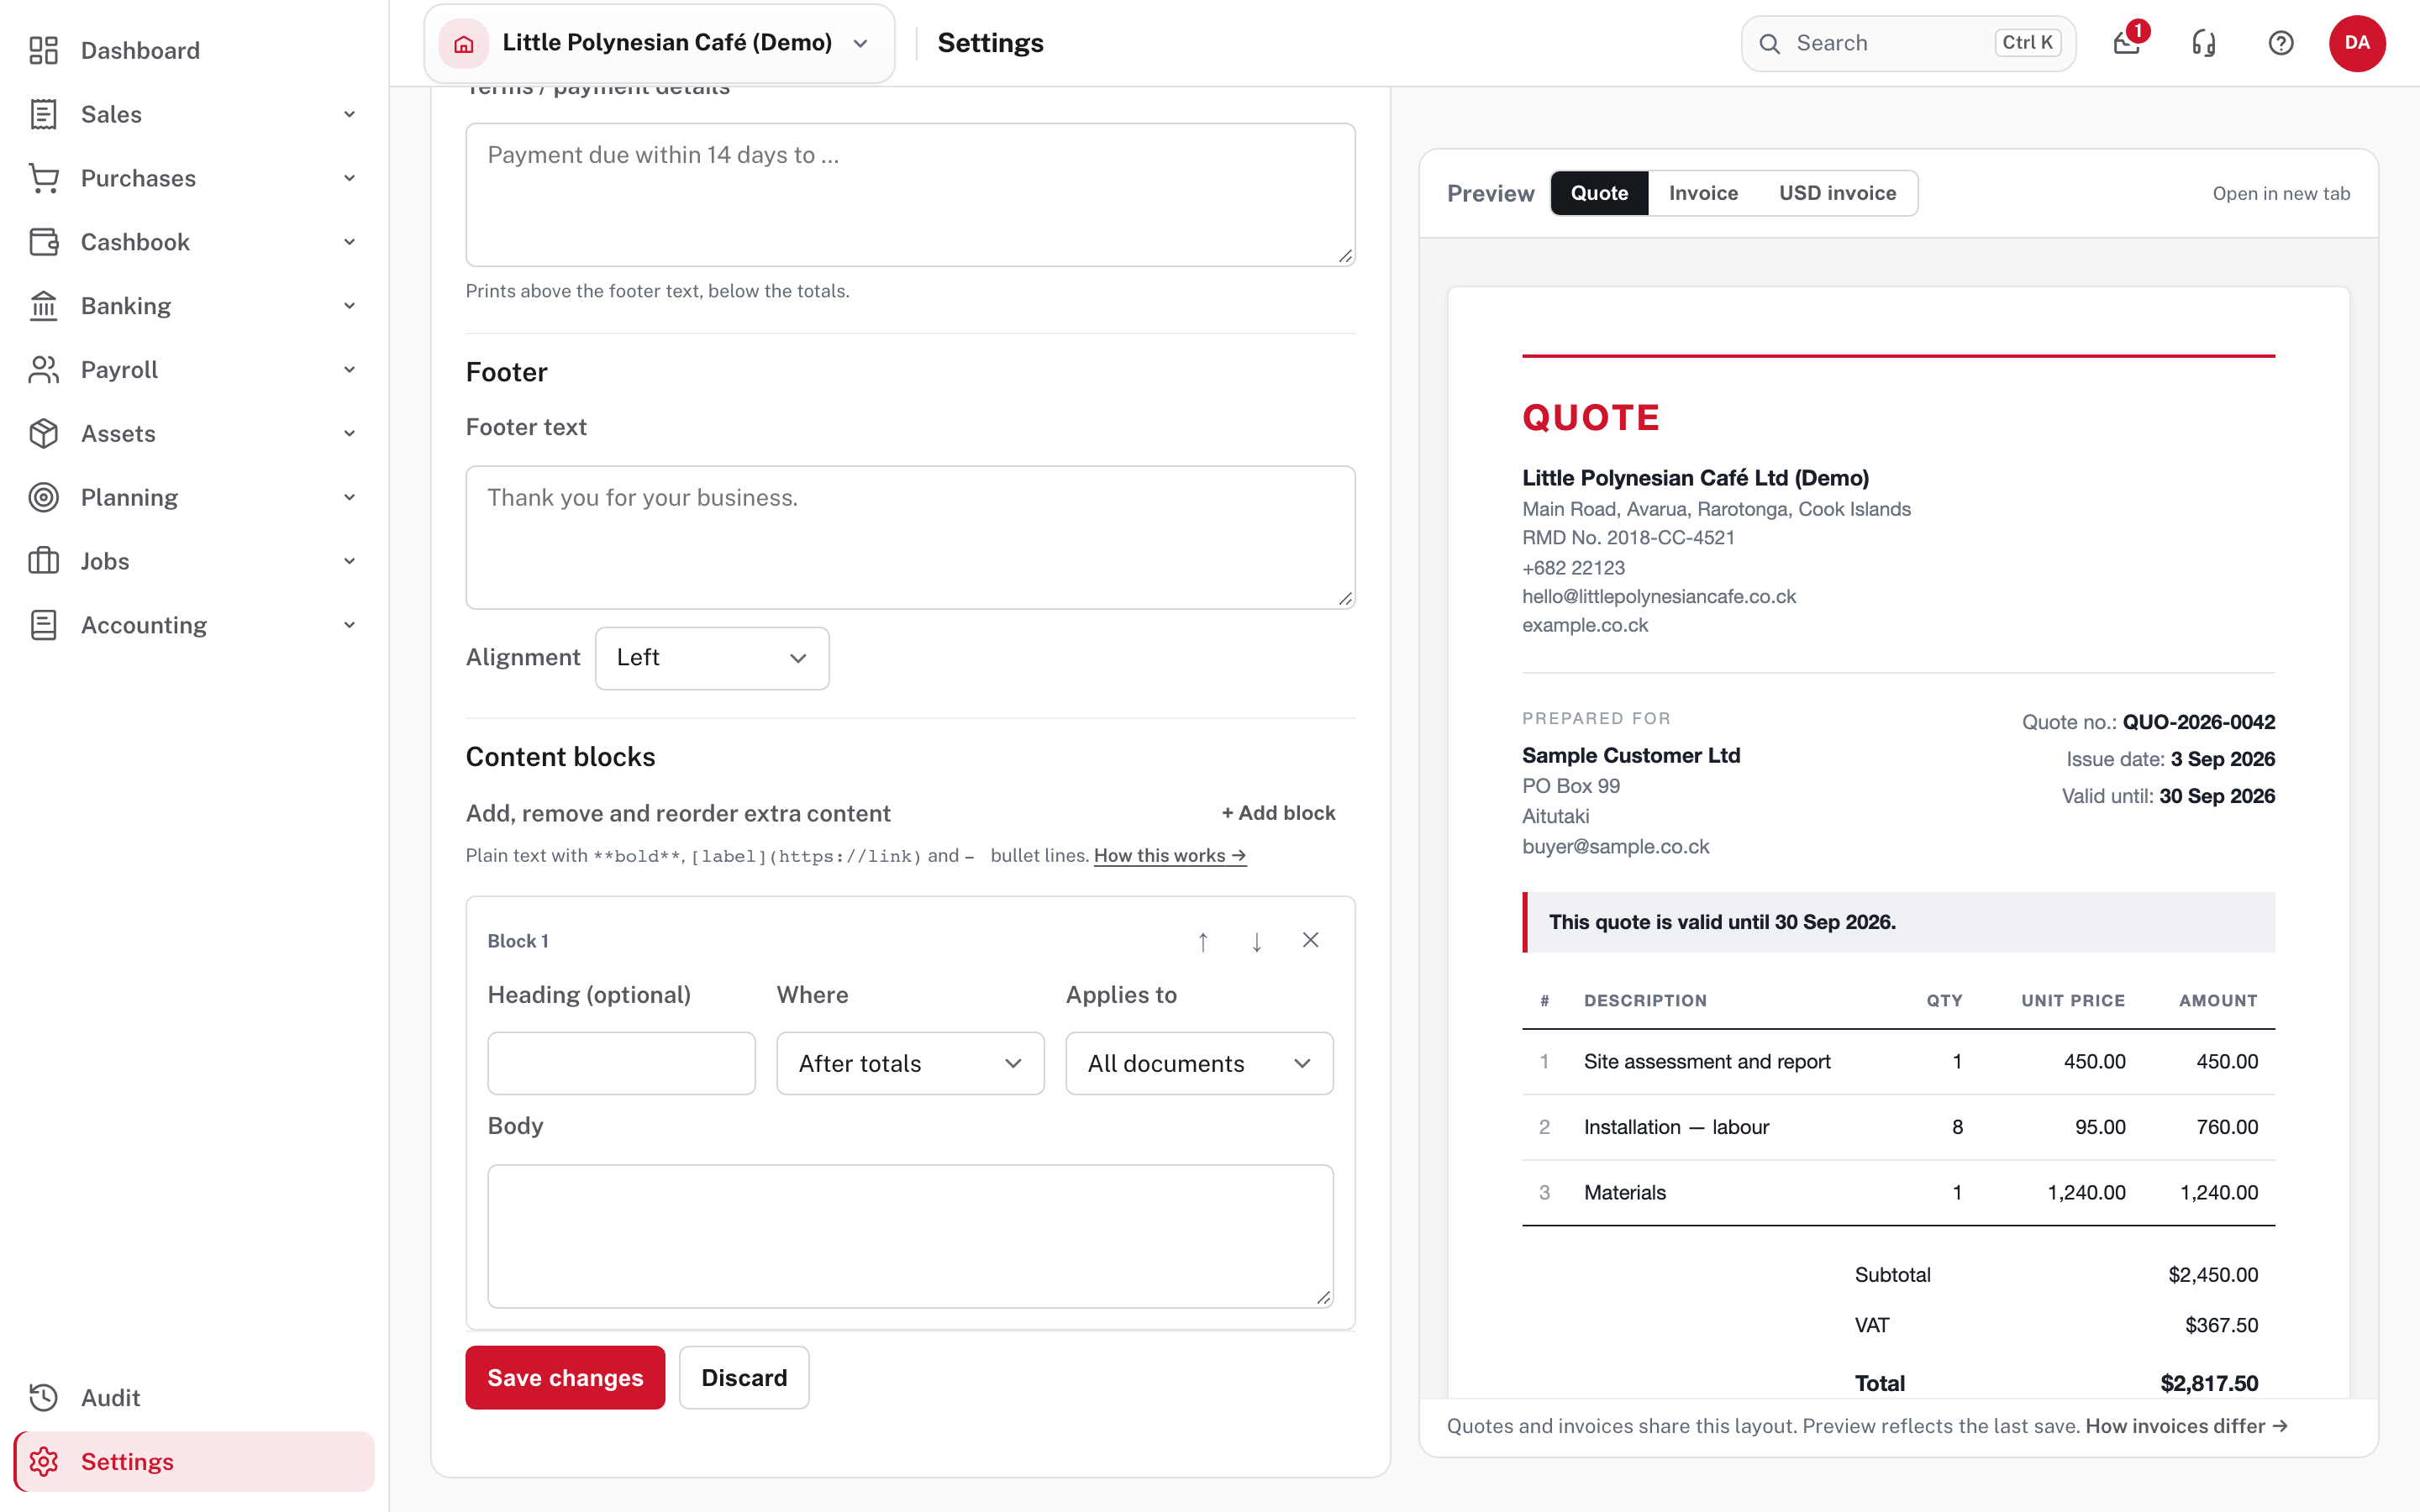The height and width of the screenshot is (1512, 2420).
Task: Click the Discard button
Action: (x=744, y=1377)
